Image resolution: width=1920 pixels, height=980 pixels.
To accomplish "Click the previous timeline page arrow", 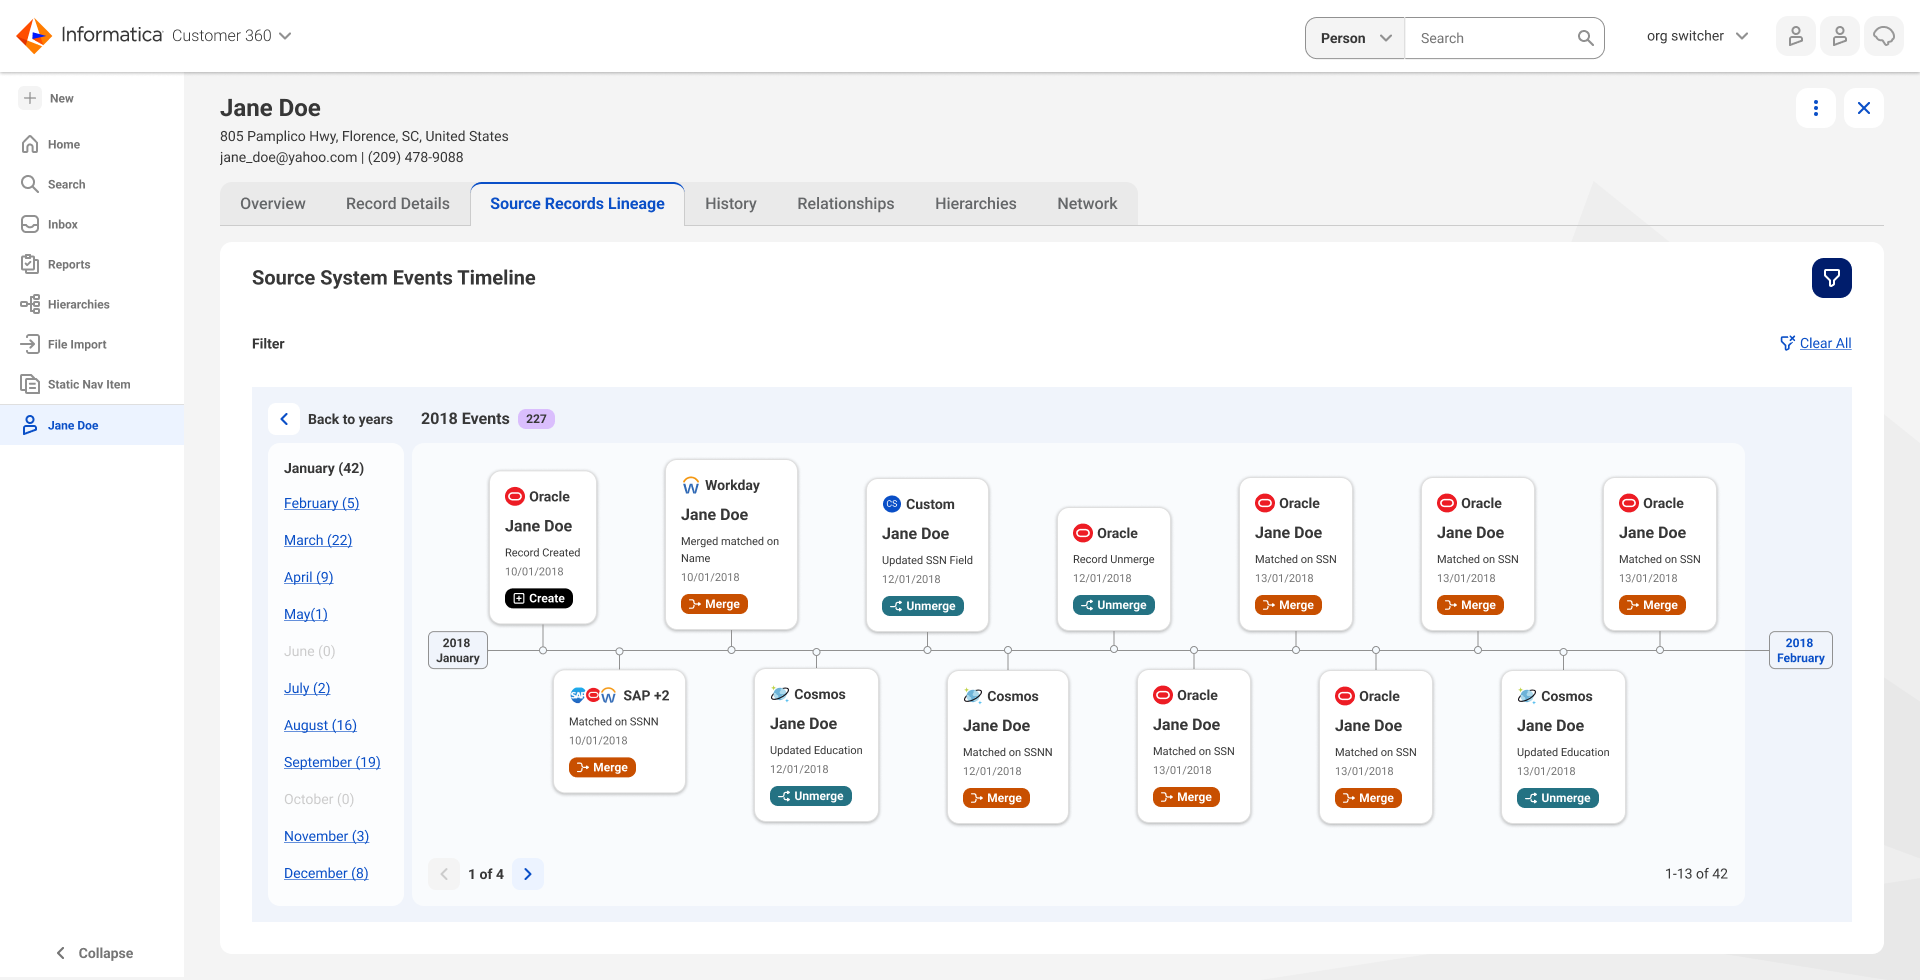I will point(444,874).
